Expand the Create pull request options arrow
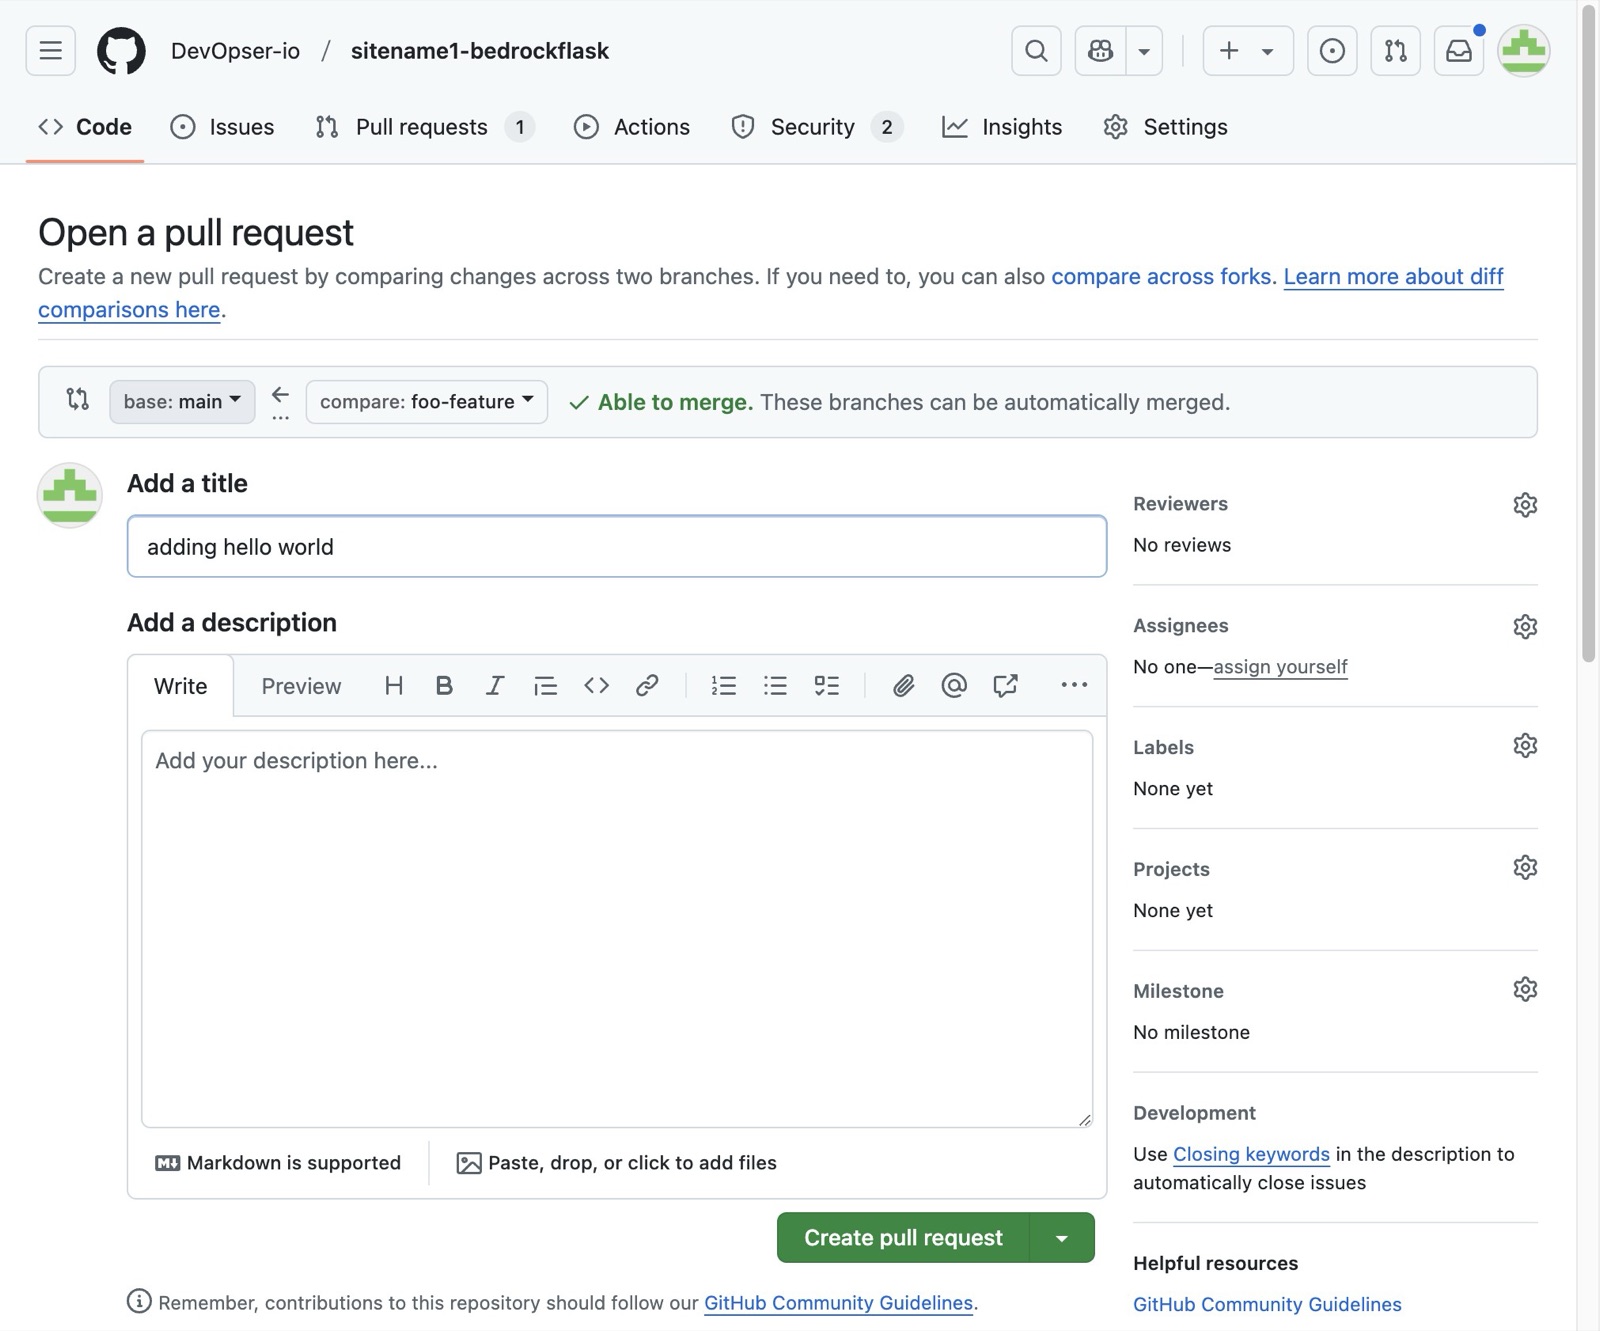 pyautogui.click(x=1062, y=1238)
